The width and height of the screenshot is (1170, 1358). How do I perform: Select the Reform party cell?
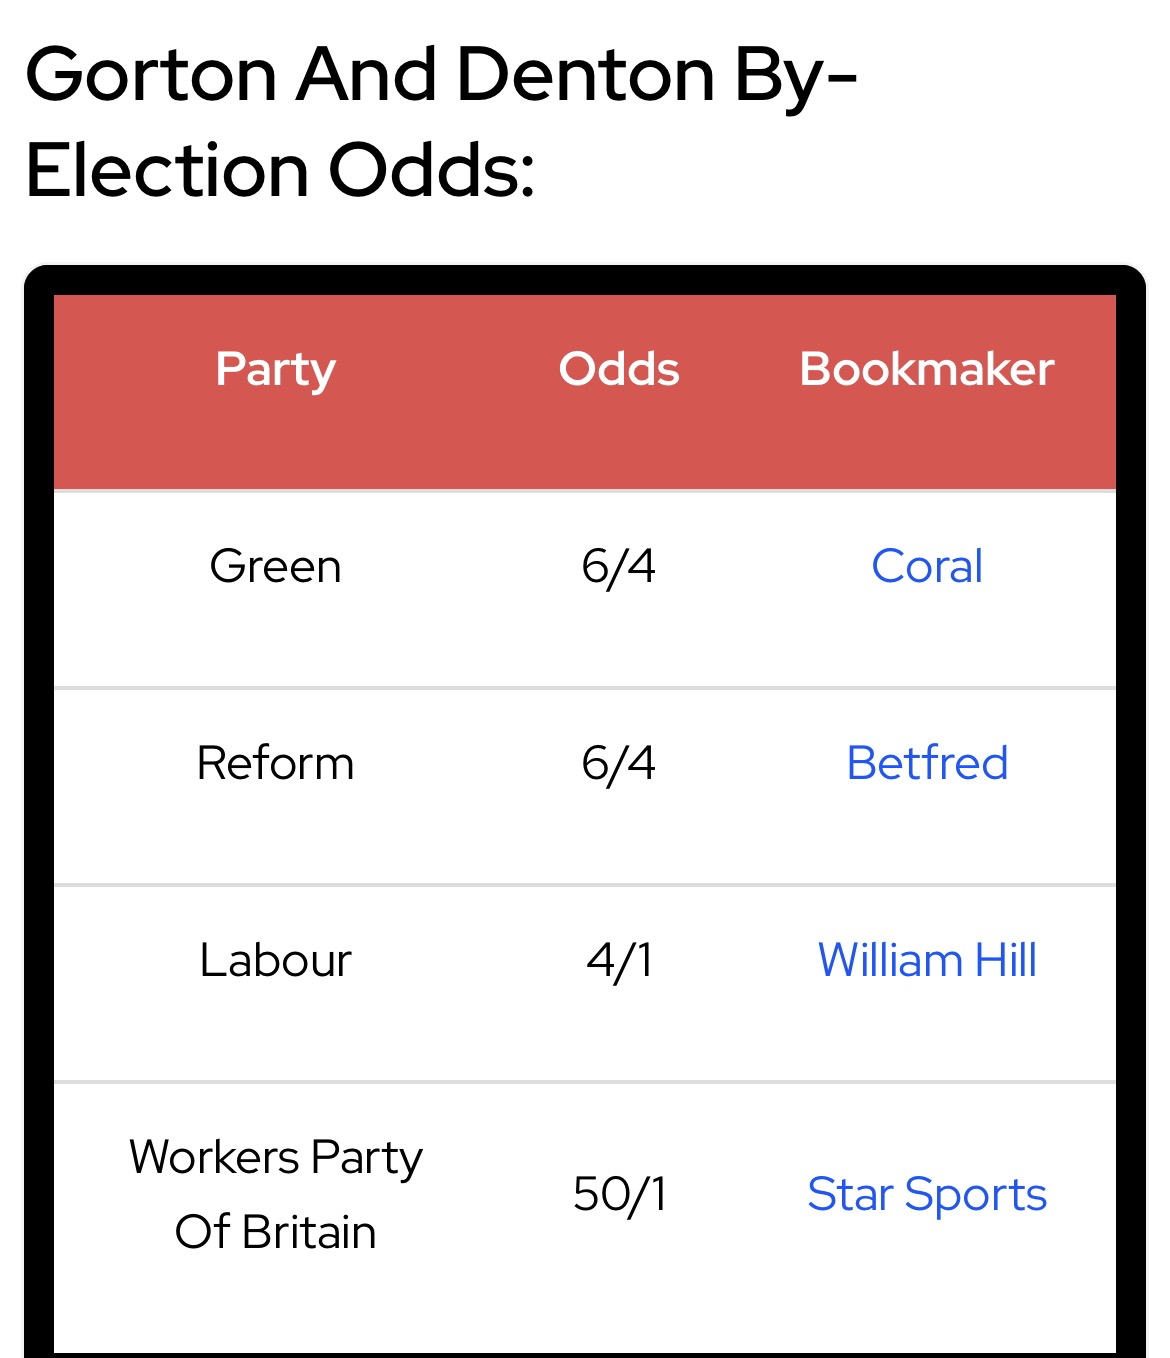275,763
